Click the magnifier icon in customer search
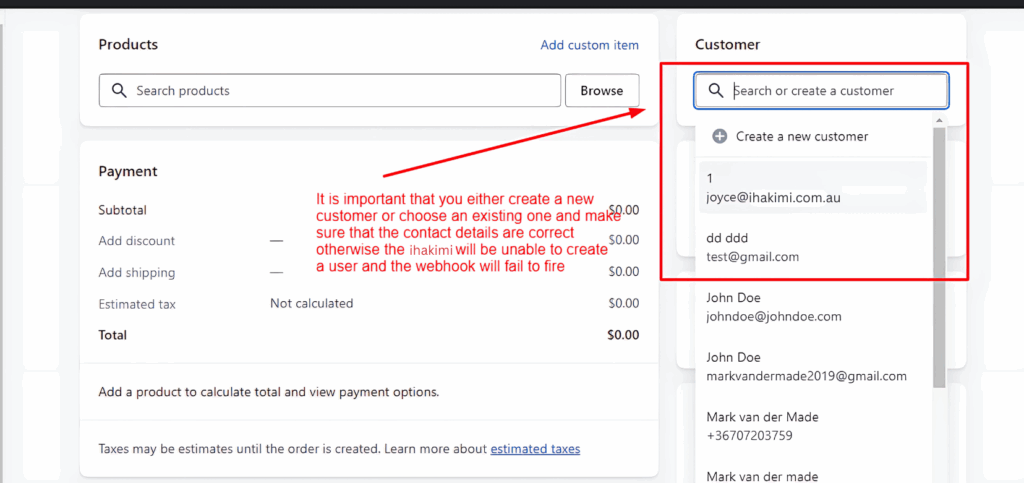 click(x=715, y=91)
